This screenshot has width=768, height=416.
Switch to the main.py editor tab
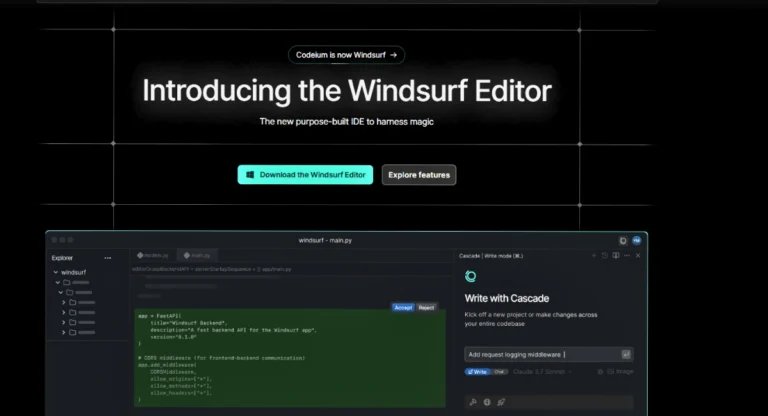[197, 255]
